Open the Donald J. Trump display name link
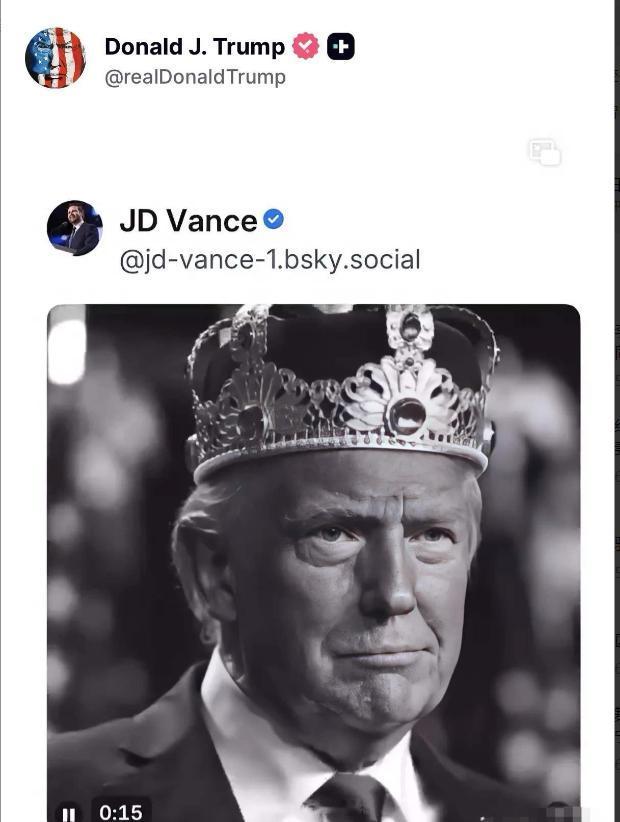620x822 pixels. click(194, 47)
